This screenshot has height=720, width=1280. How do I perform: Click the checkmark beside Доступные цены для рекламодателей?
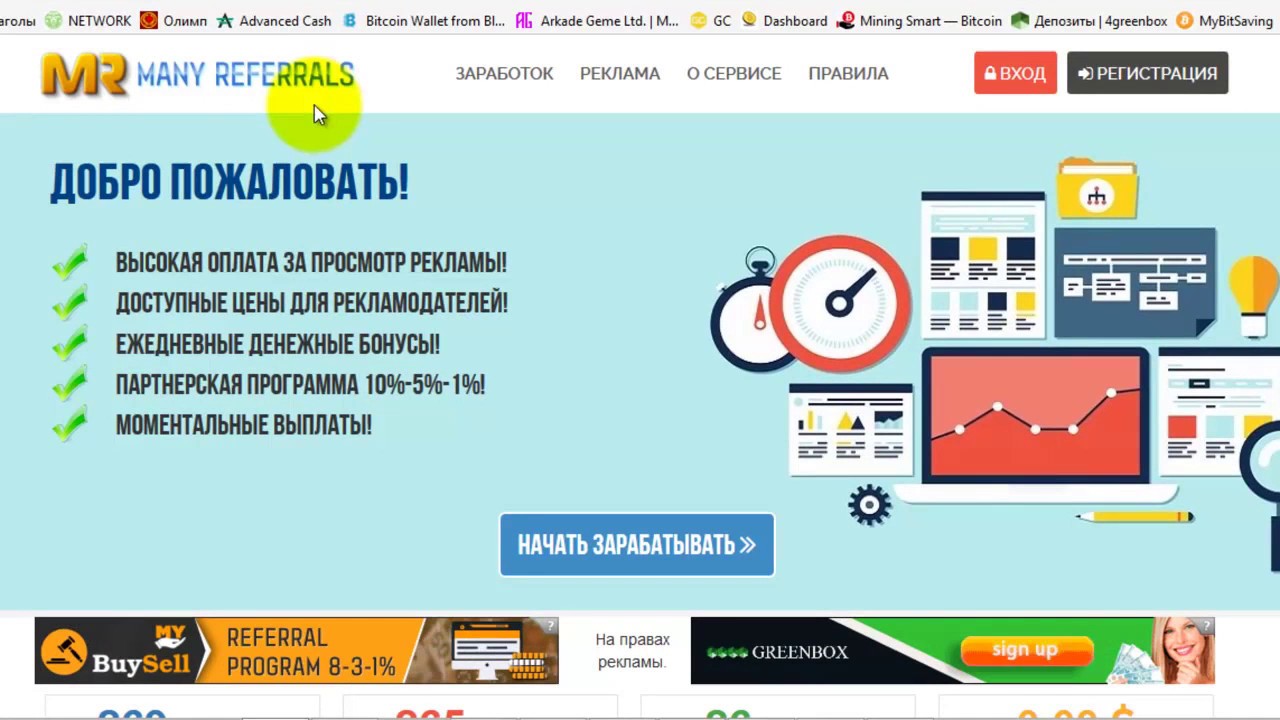pyautogui.click(x=70, y=303)
